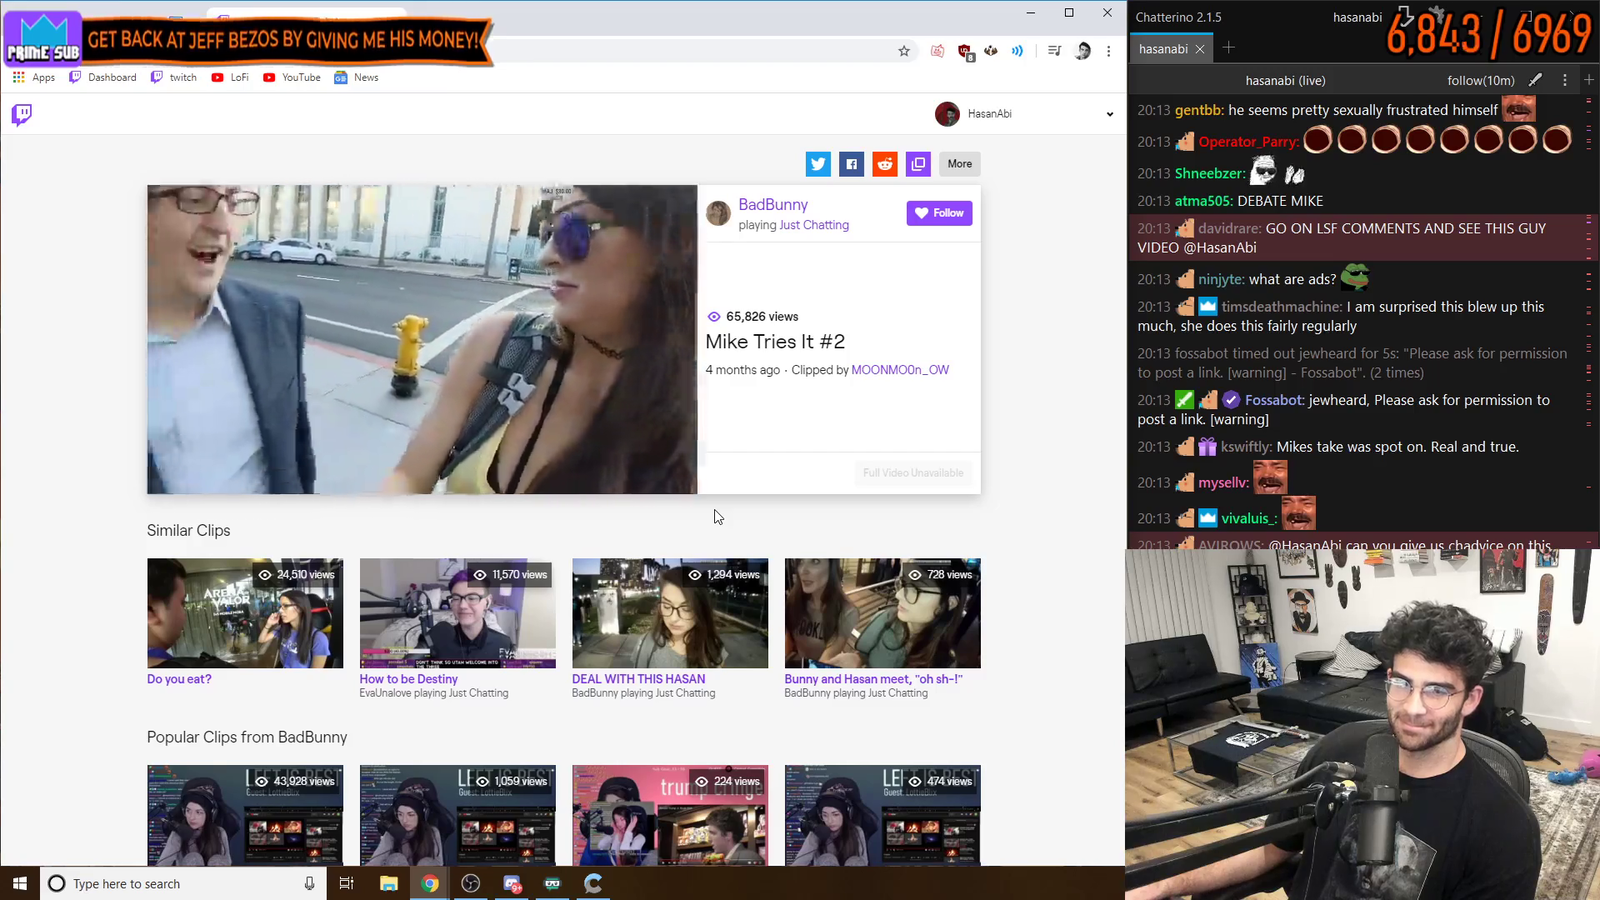Open the popular clip with 43,928 views

point(245,815)
